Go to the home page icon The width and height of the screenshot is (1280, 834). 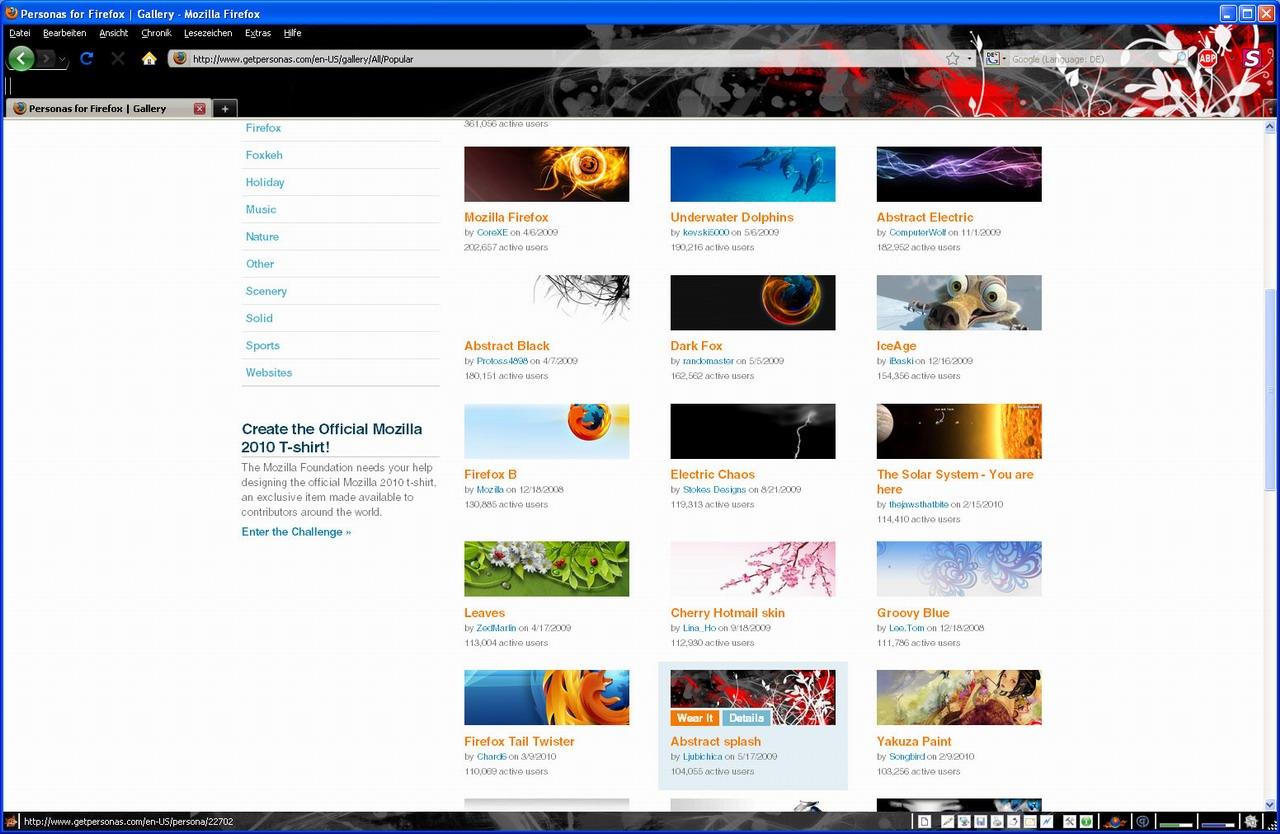pyautogui.click(x=149, y=59)
